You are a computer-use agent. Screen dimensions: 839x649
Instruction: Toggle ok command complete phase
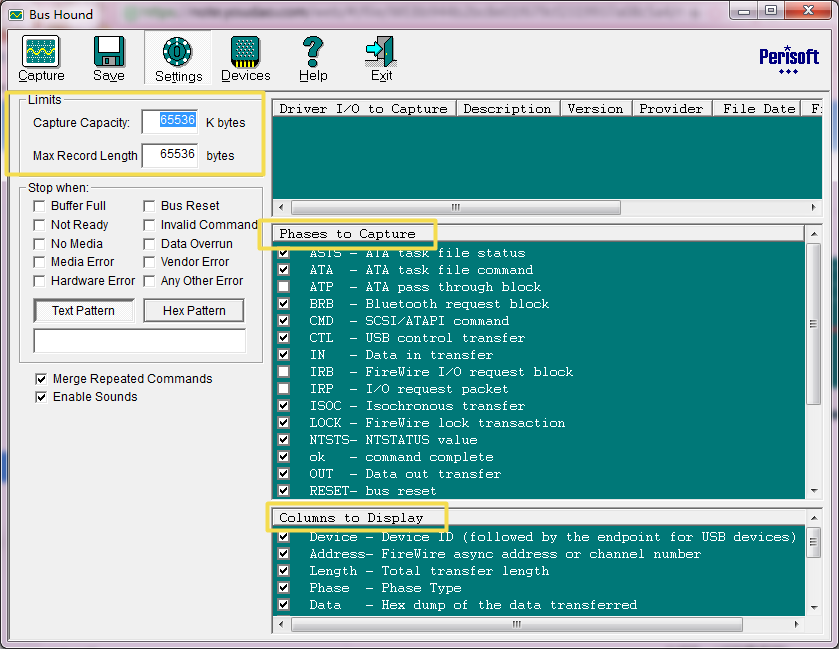tap(284, 457)
